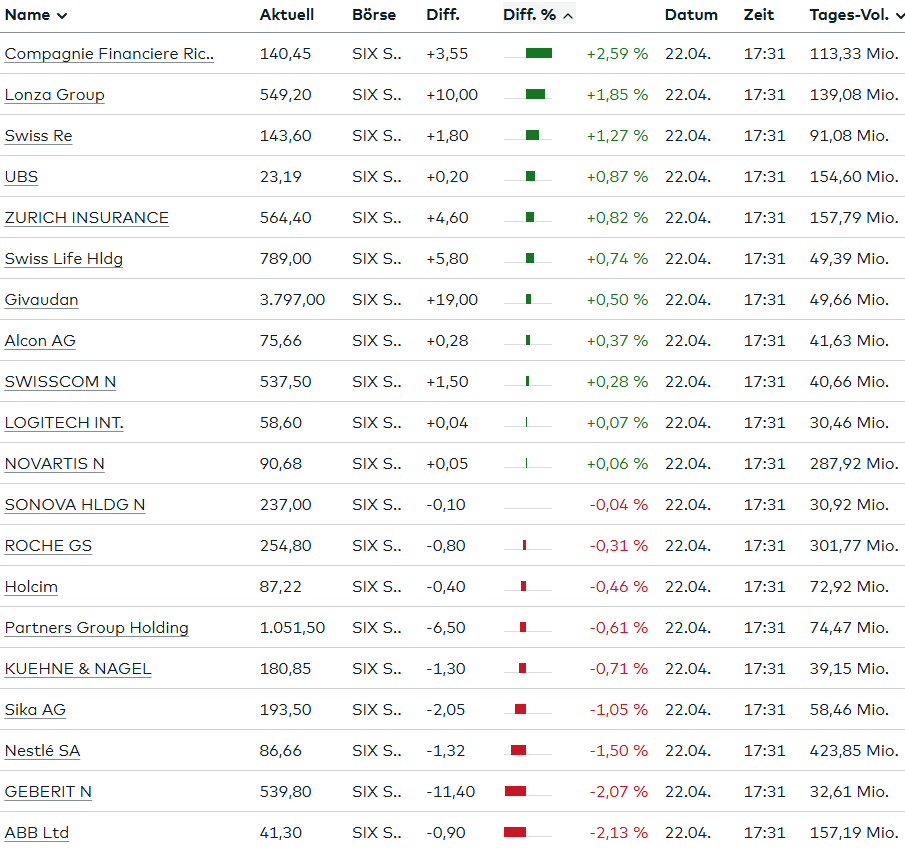905x851 pixels.
Task: Open SONOVA HLDG N link
Action: click(75, 505)
